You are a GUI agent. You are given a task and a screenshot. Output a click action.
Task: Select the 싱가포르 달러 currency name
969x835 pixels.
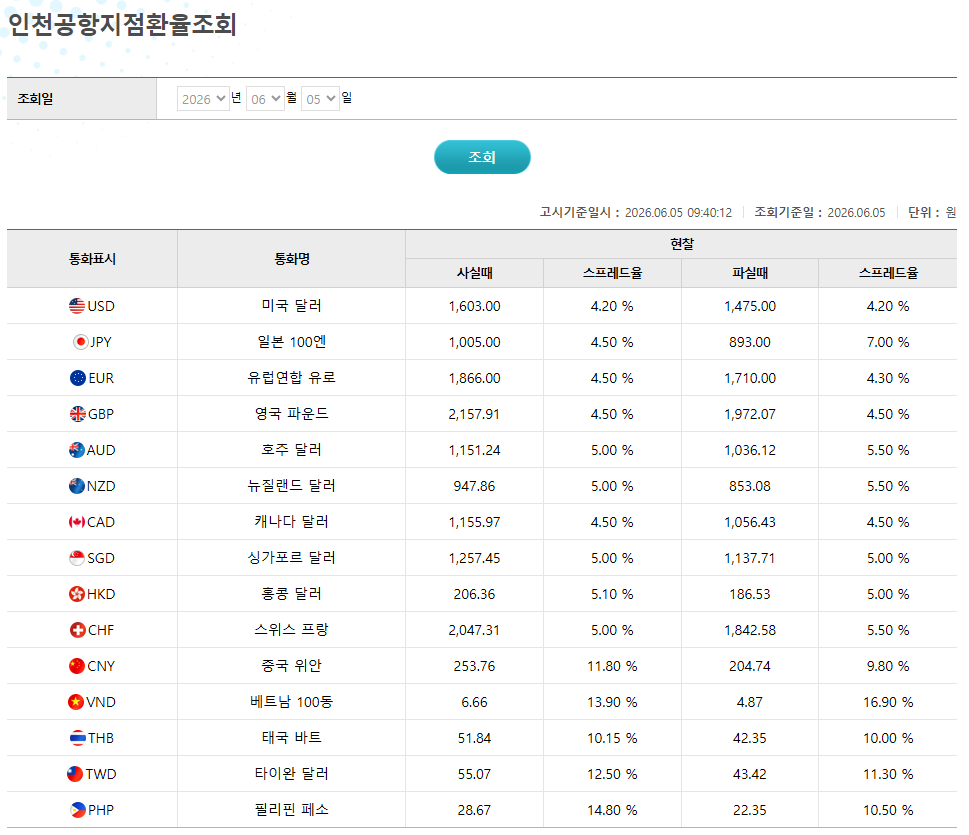[x=292, y=558]
